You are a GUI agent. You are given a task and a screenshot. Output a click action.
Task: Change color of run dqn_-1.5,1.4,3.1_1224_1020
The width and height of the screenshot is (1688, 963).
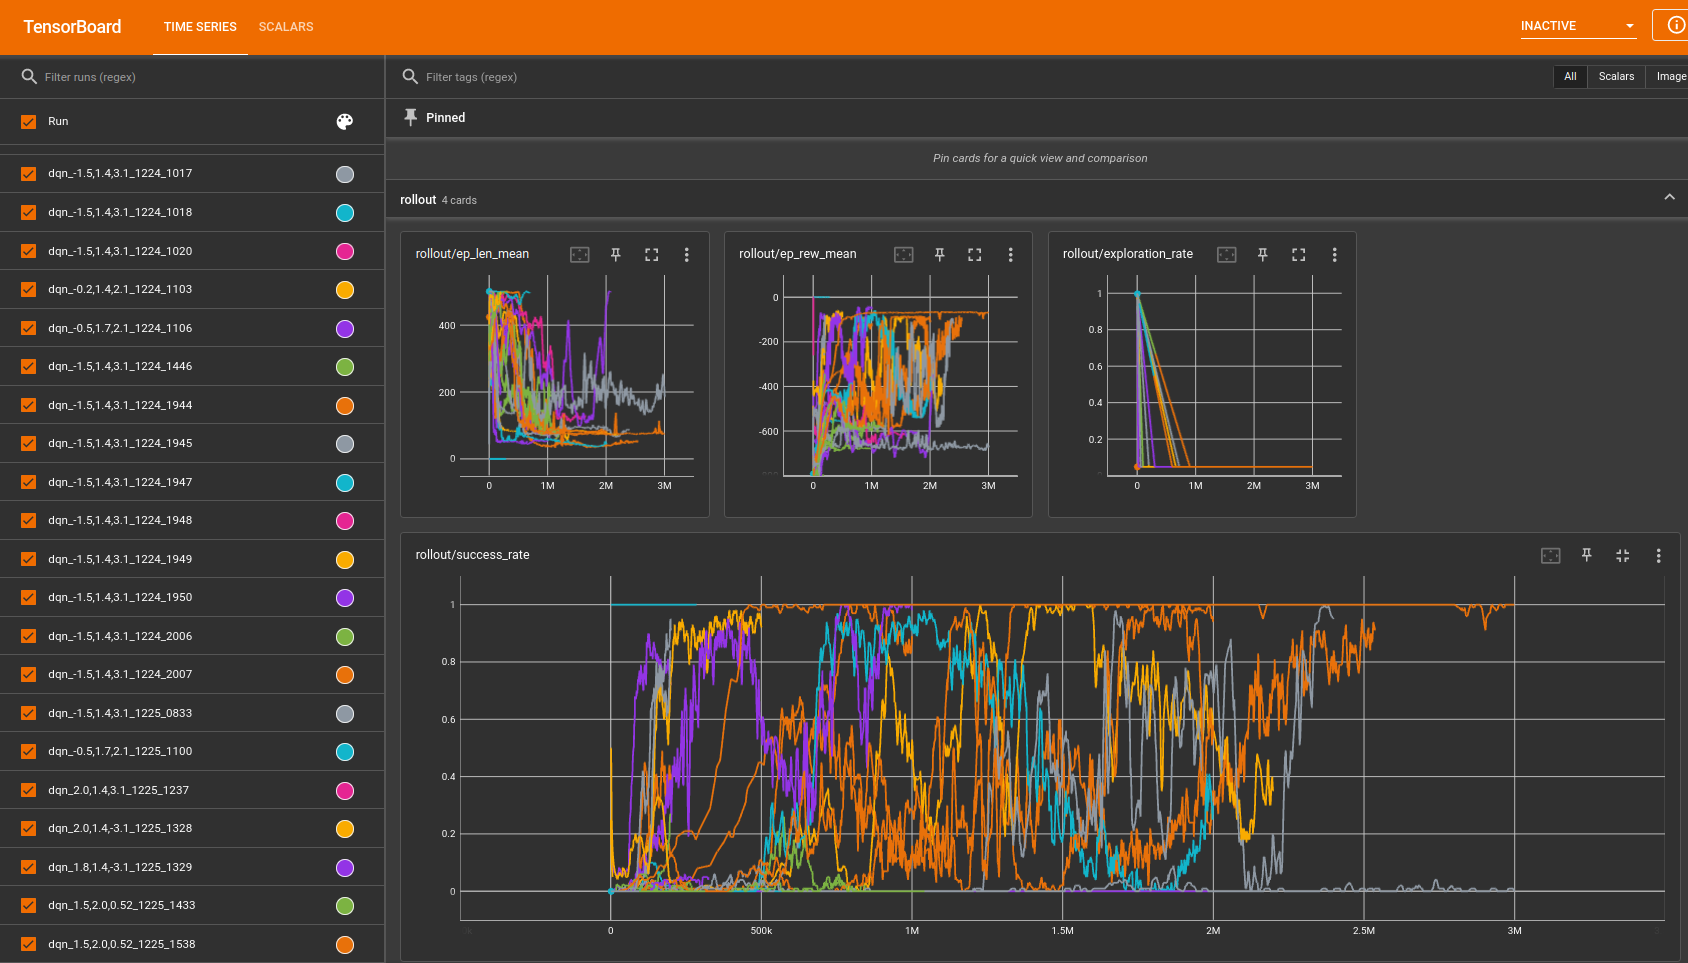tap(345, 252)
